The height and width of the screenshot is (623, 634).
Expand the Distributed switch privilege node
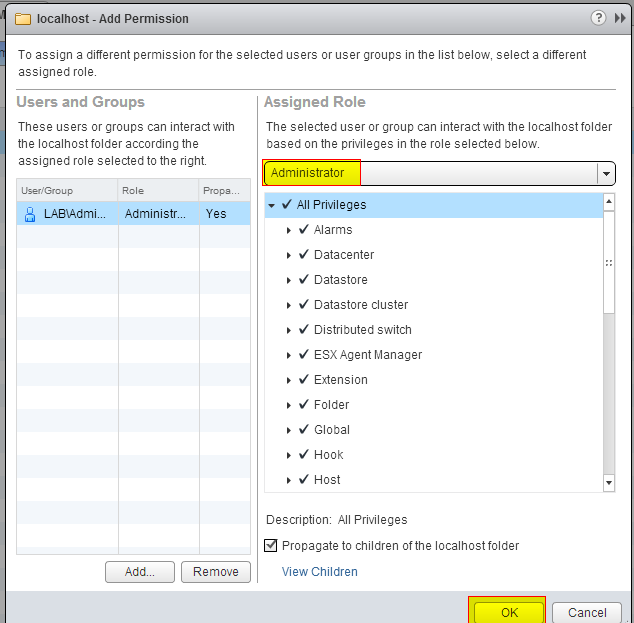[x=289, y=331]
